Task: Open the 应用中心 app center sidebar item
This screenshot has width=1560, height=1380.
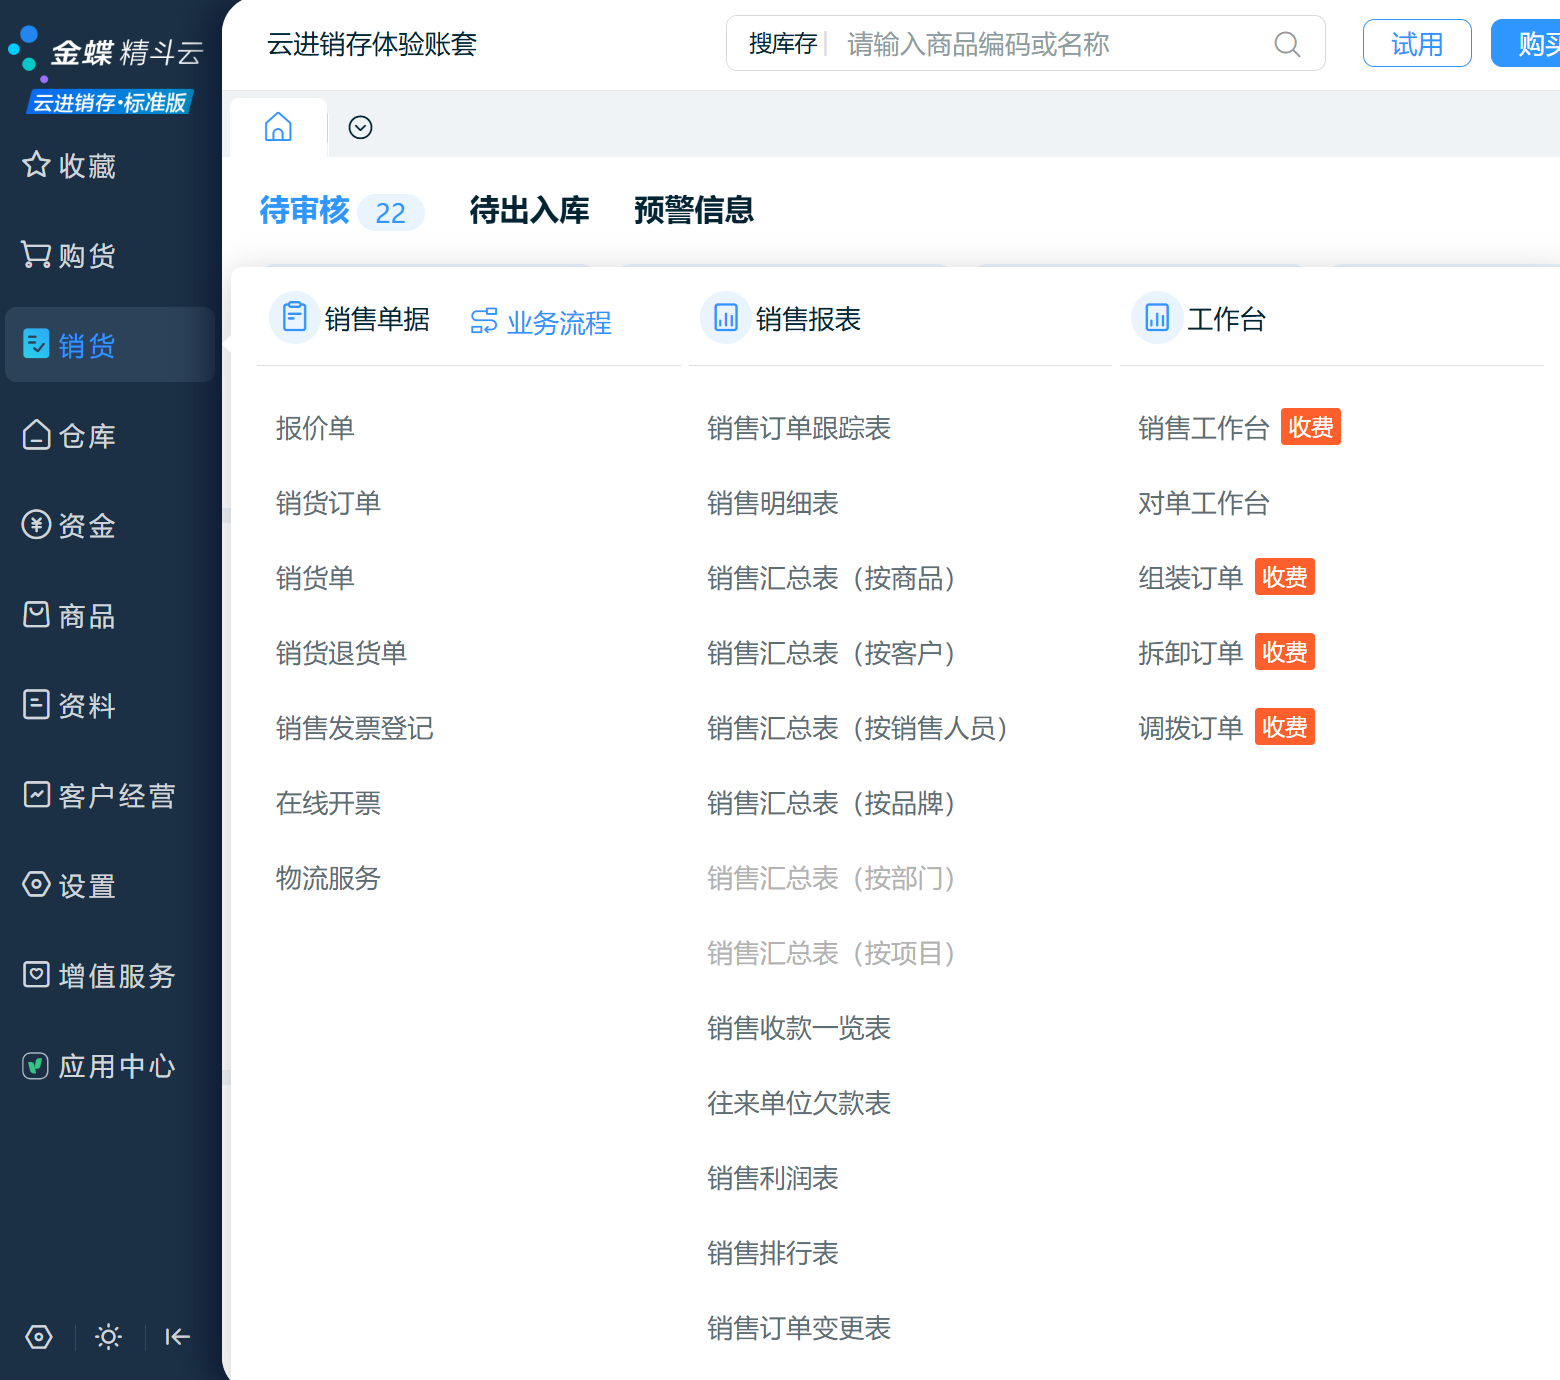Action: (98, 1065)
